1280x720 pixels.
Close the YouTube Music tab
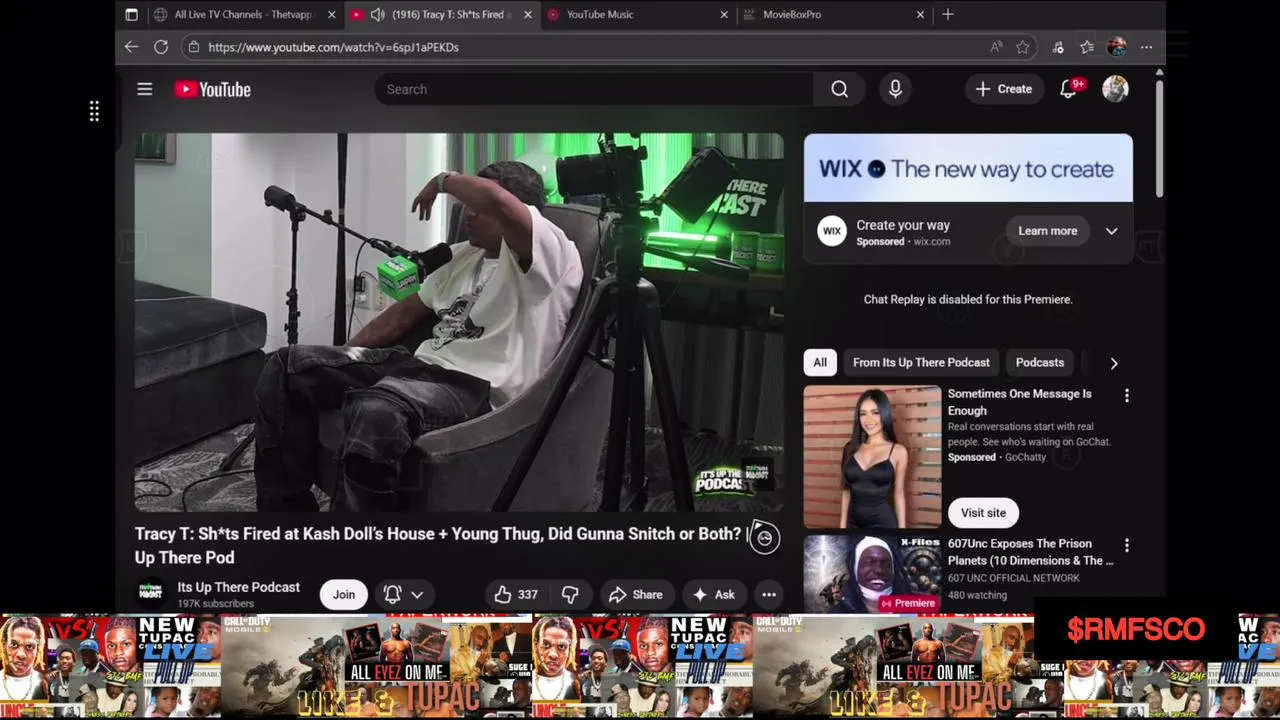point(724,14)
